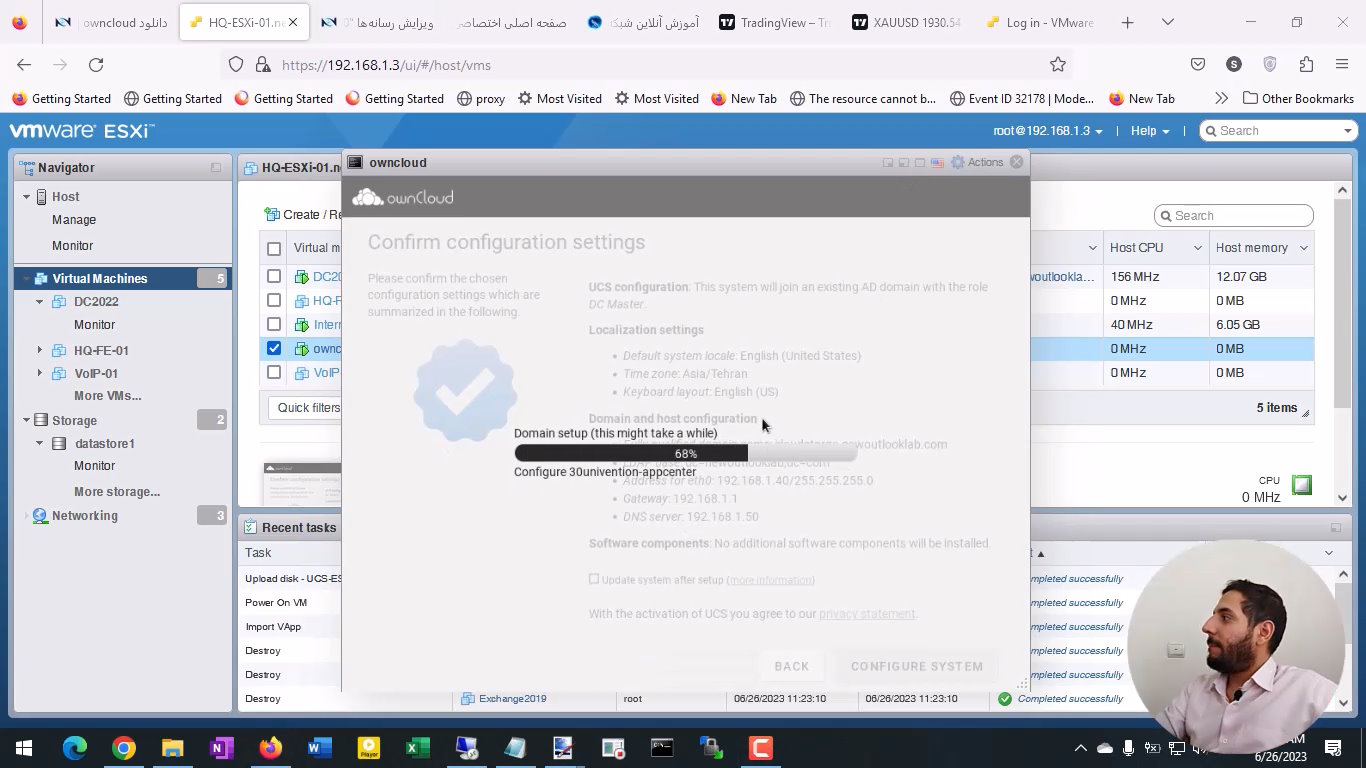The image size is (1366, 768).
Task: Click the site security shield icon
Action: pyautogui.click(x=236, y=64)
